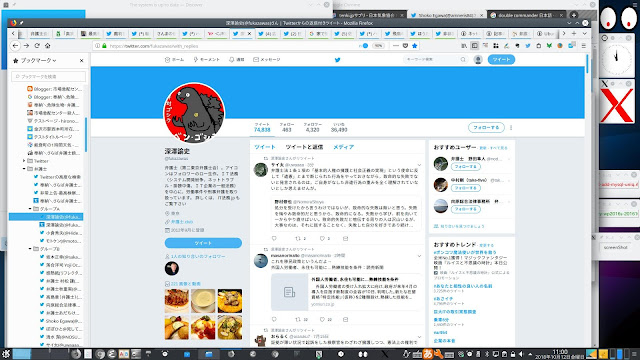Collapse the グループA folder
The image size is (640, 360).
pyautogui.click(x=30, y=209)
